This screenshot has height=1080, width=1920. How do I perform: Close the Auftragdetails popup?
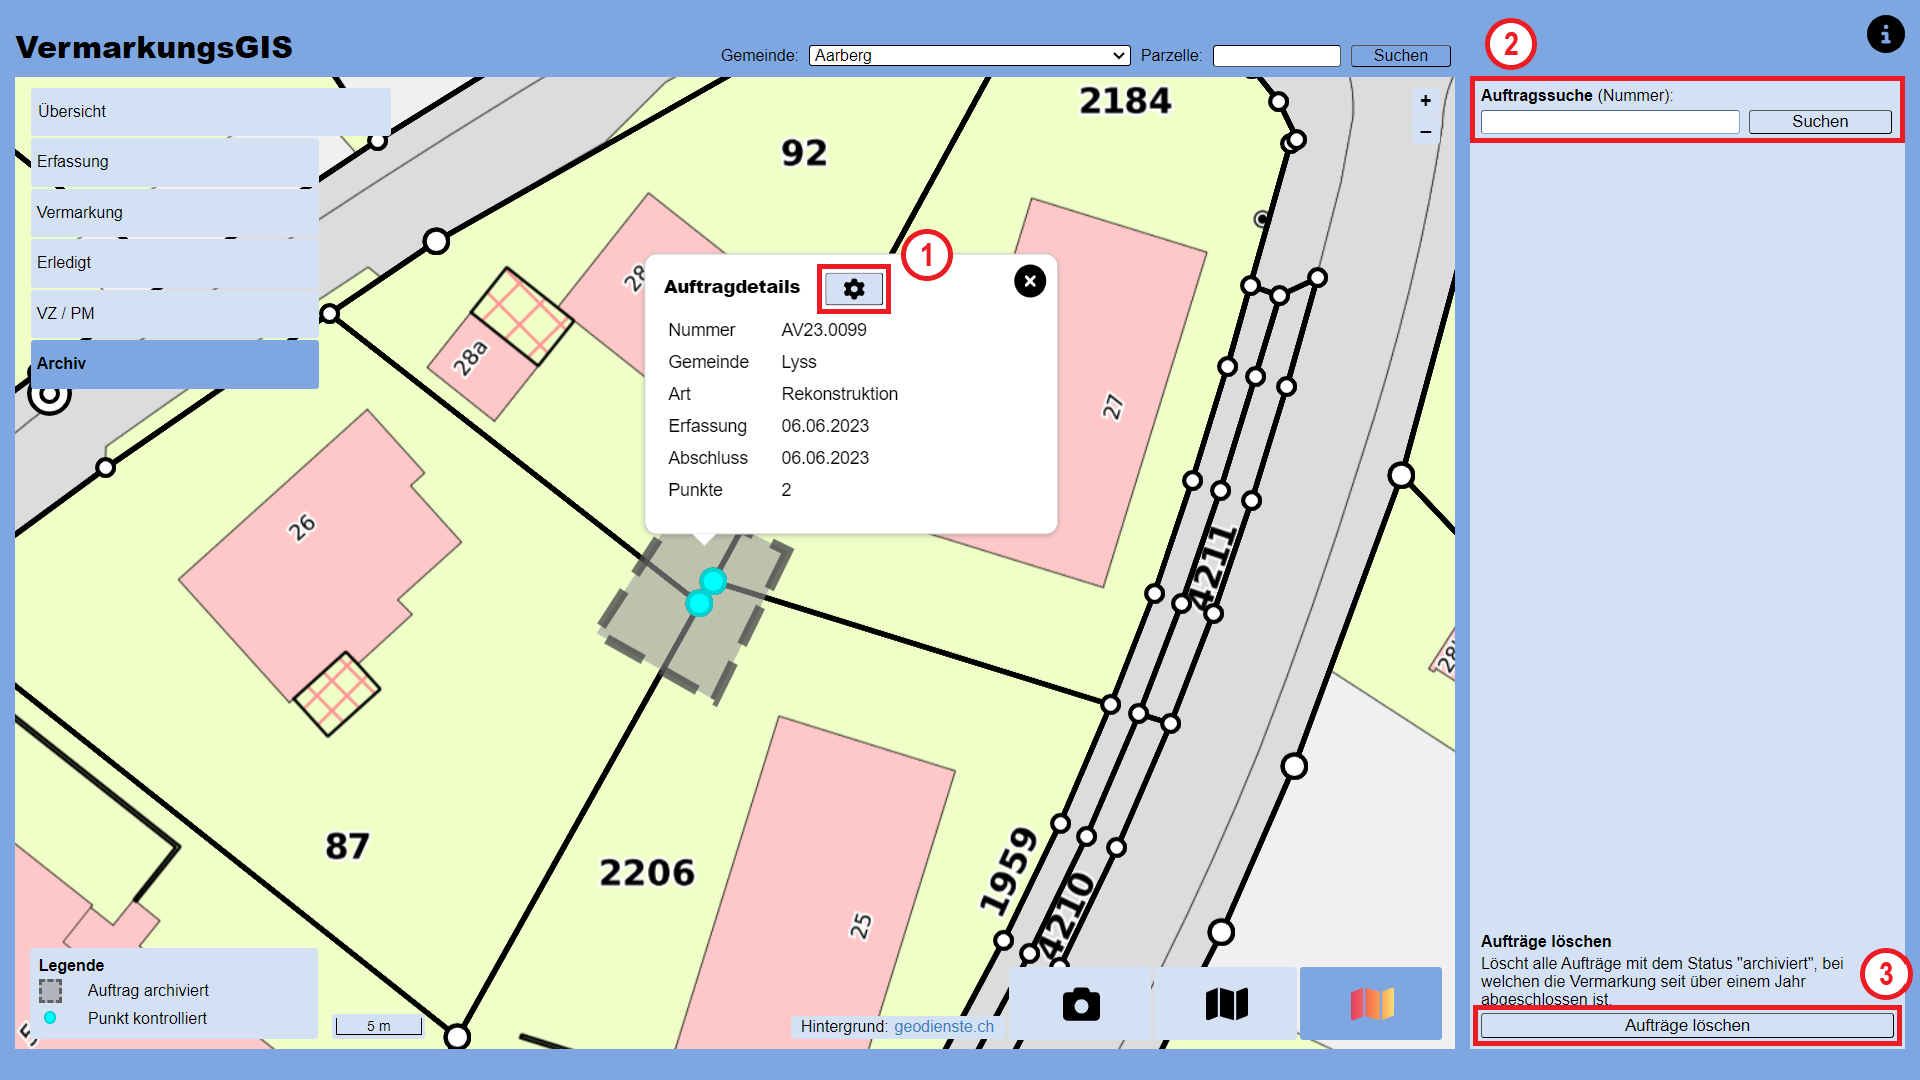1030,281
